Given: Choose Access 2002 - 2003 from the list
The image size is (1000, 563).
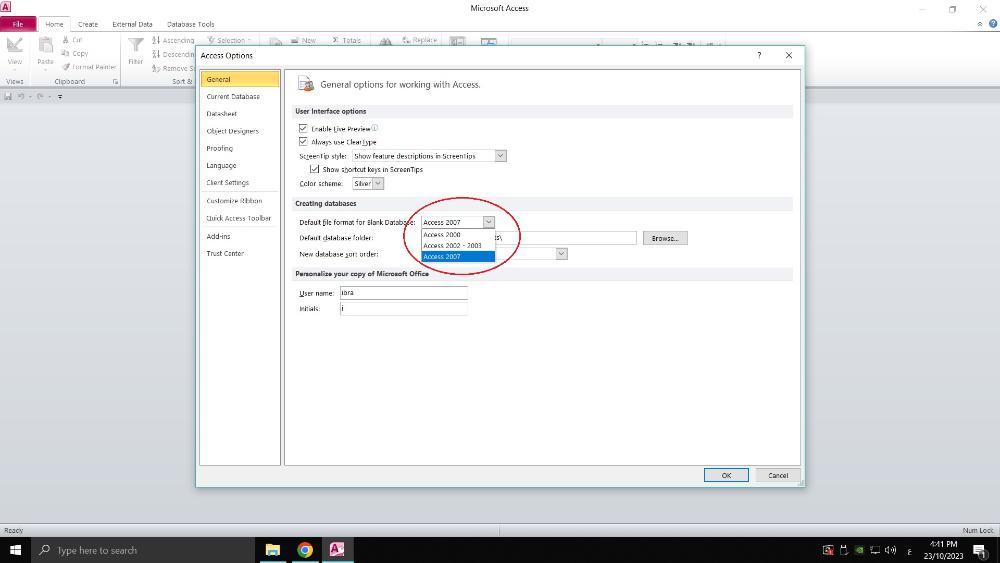Looking at the screenshot, I should (x=458, y=245).
